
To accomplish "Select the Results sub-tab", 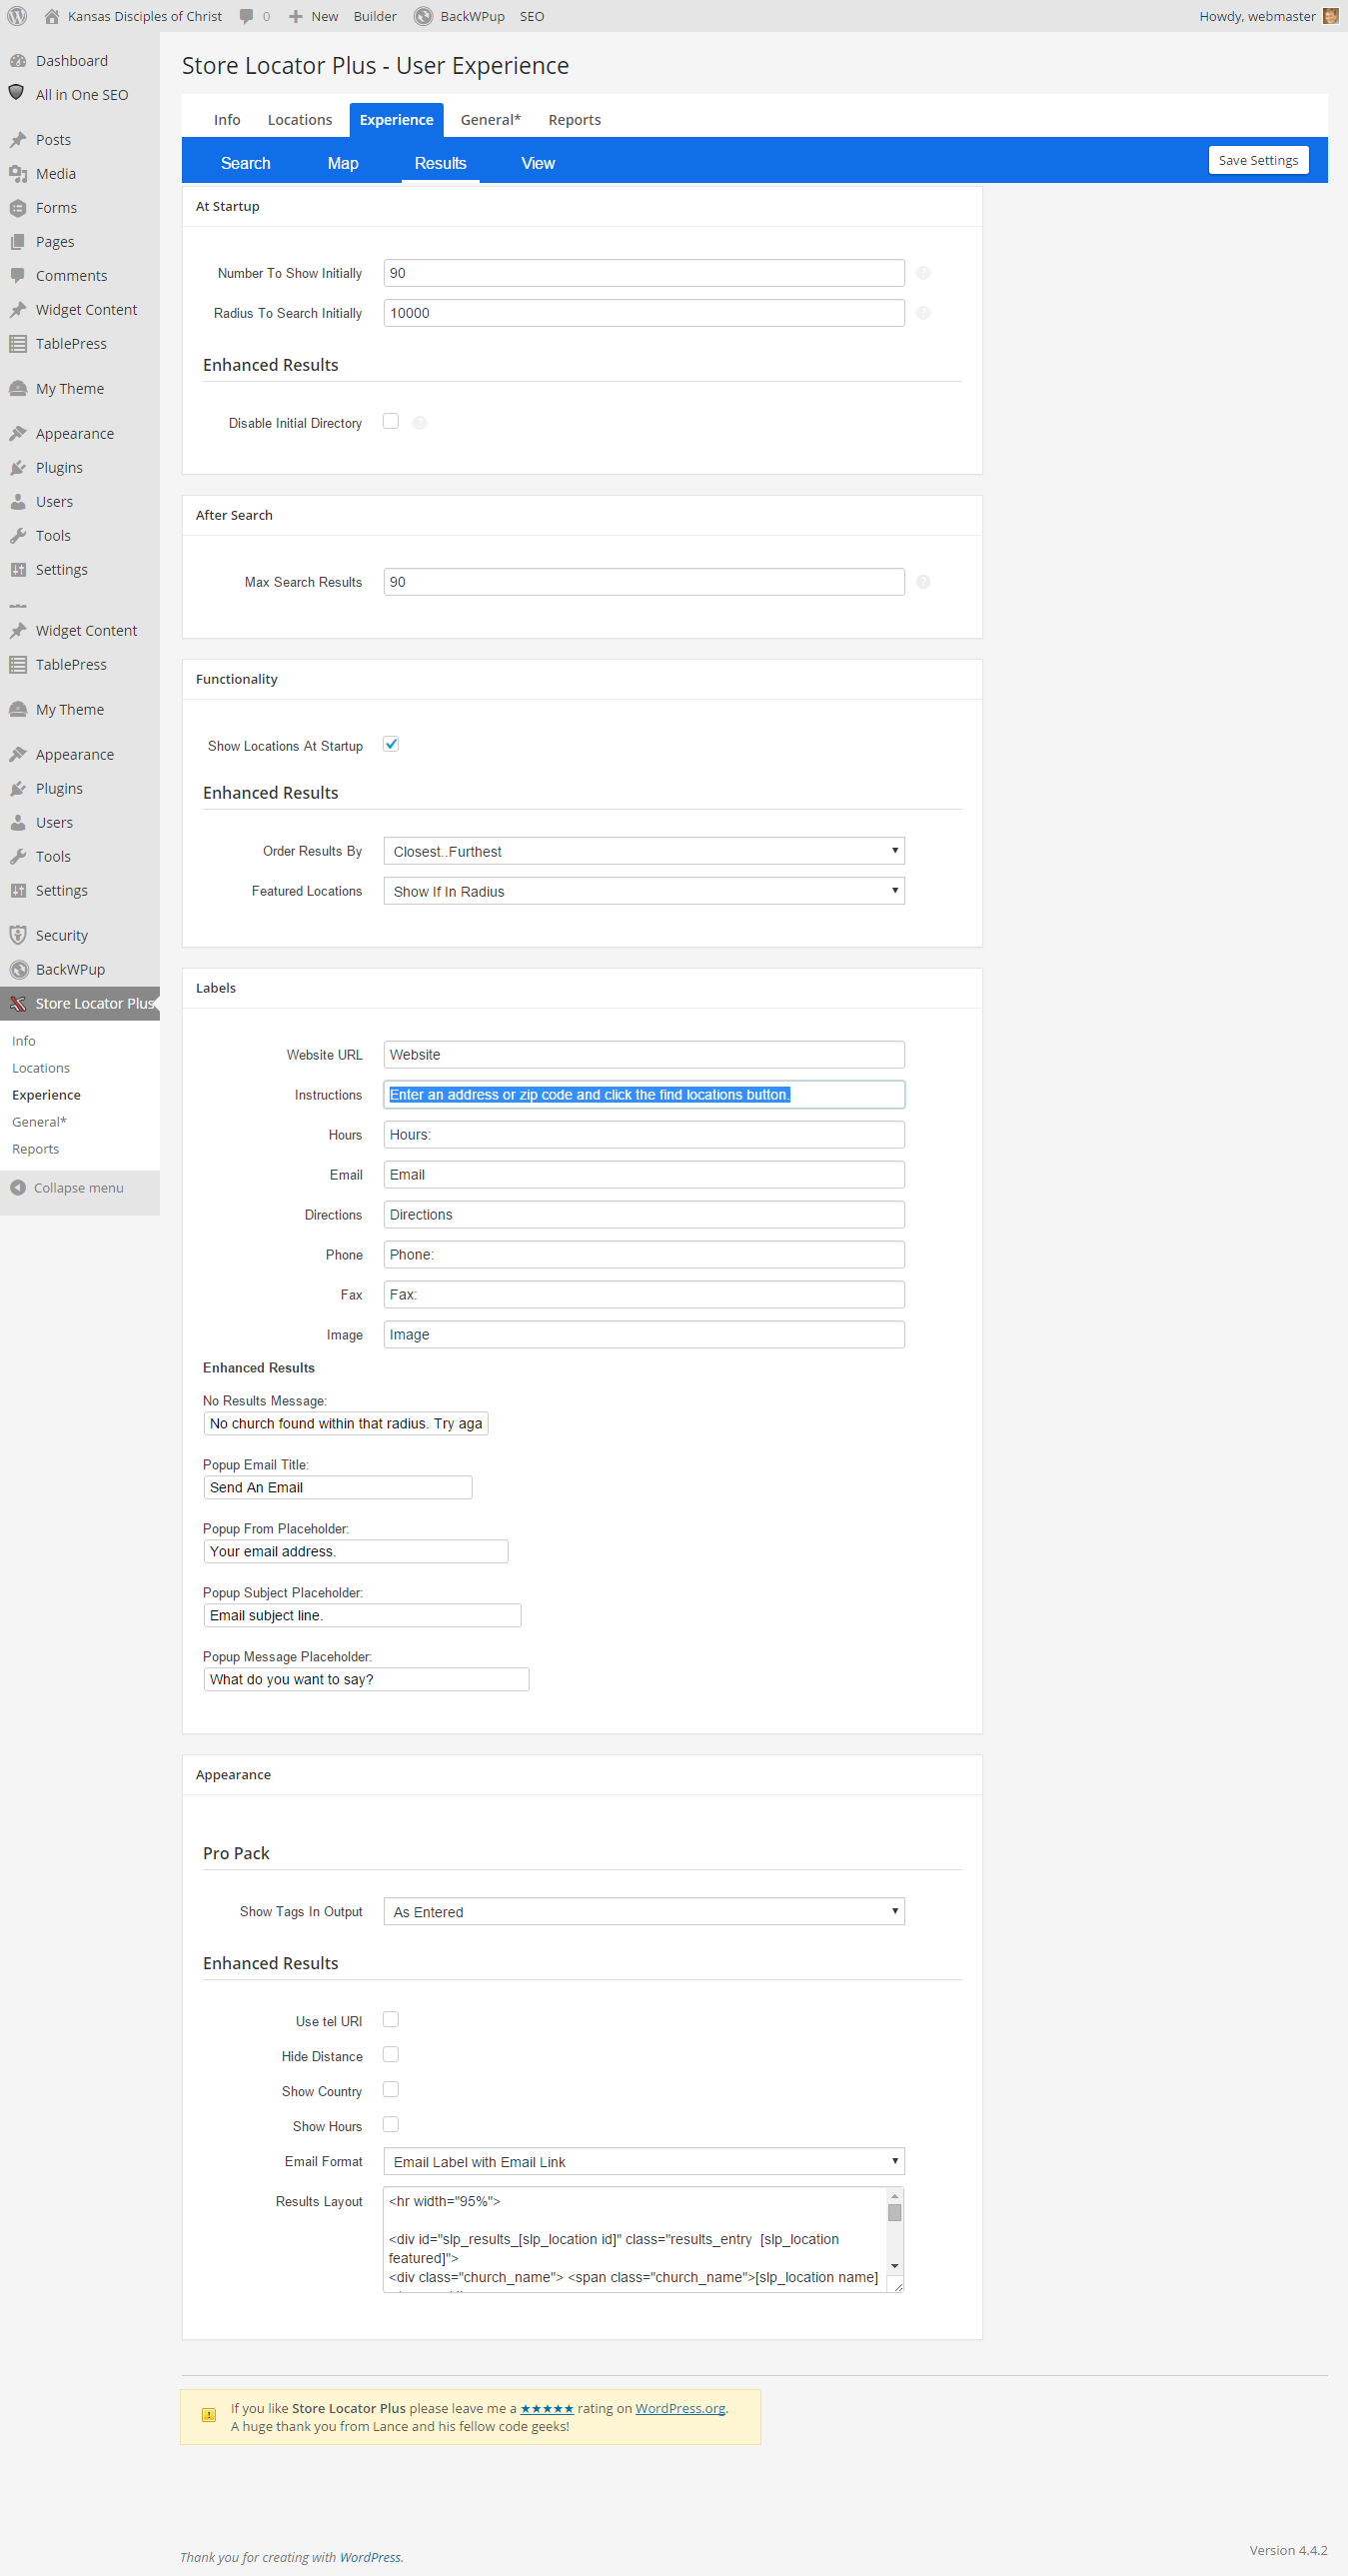I will 441,163.
